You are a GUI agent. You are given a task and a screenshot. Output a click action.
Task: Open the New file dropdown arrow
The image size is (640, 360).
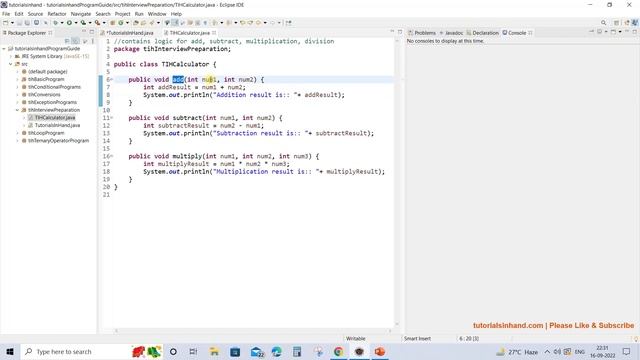pos(12,23)
